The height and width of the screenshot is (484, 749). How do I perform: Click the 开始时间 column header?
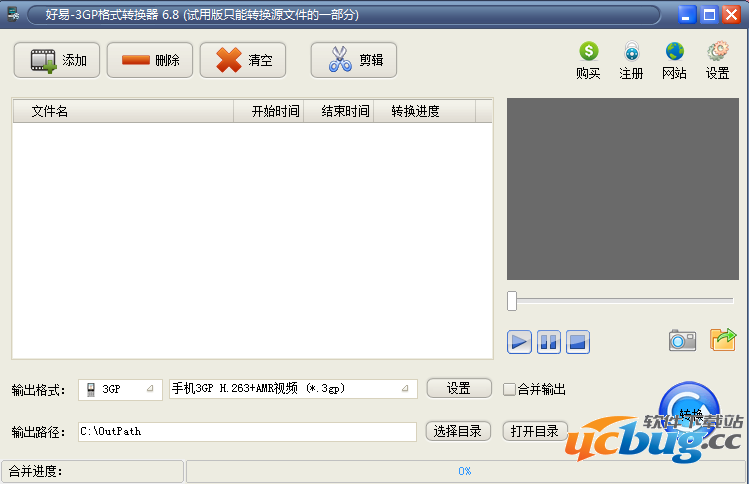269,111
